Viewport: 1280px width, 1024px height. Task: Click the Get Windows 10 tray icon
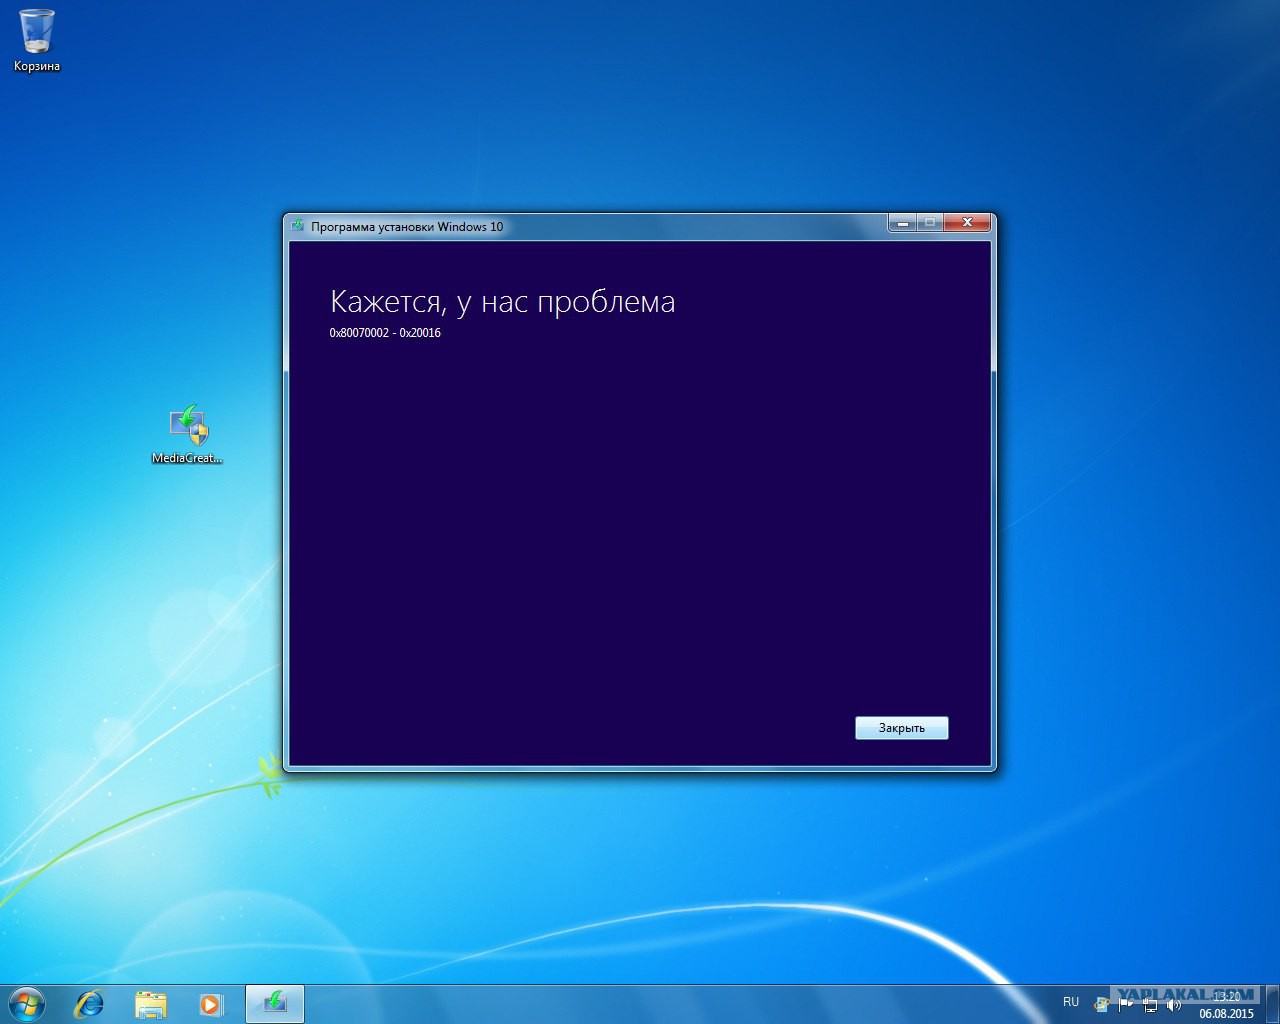[1102, 1004]
